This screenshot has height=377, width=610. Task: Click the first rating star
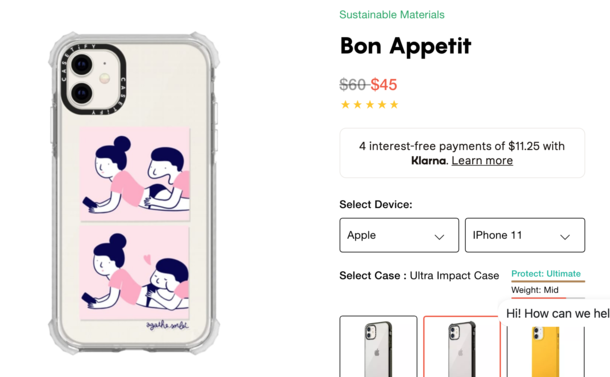tap(345, 104)
